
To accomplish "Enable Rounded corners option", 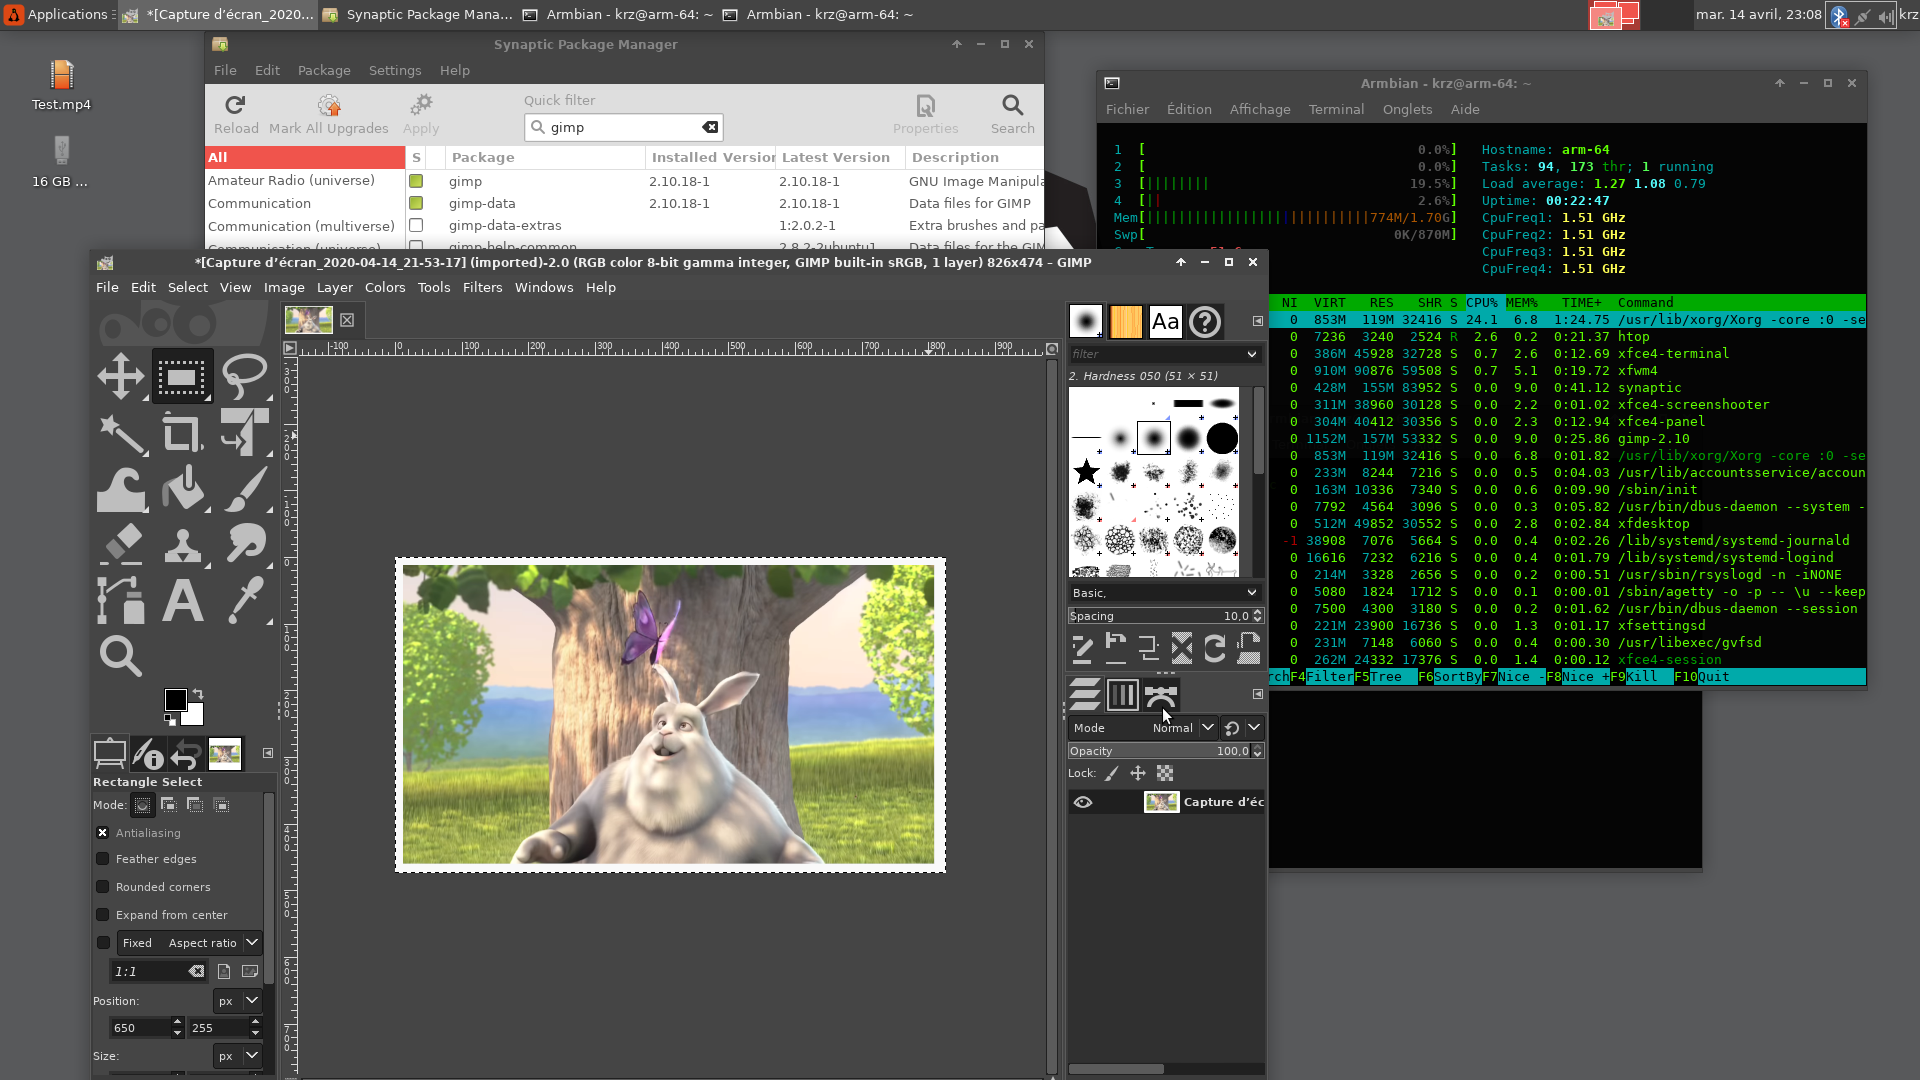I will (x=102, y=886).
